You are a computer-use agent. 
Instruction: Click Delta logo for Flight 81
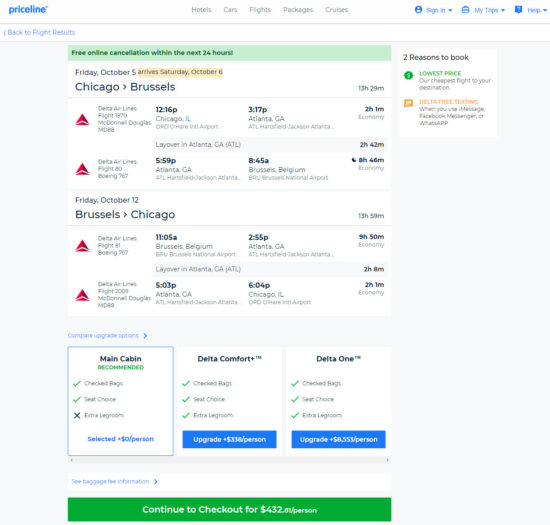tap(82, 245)
